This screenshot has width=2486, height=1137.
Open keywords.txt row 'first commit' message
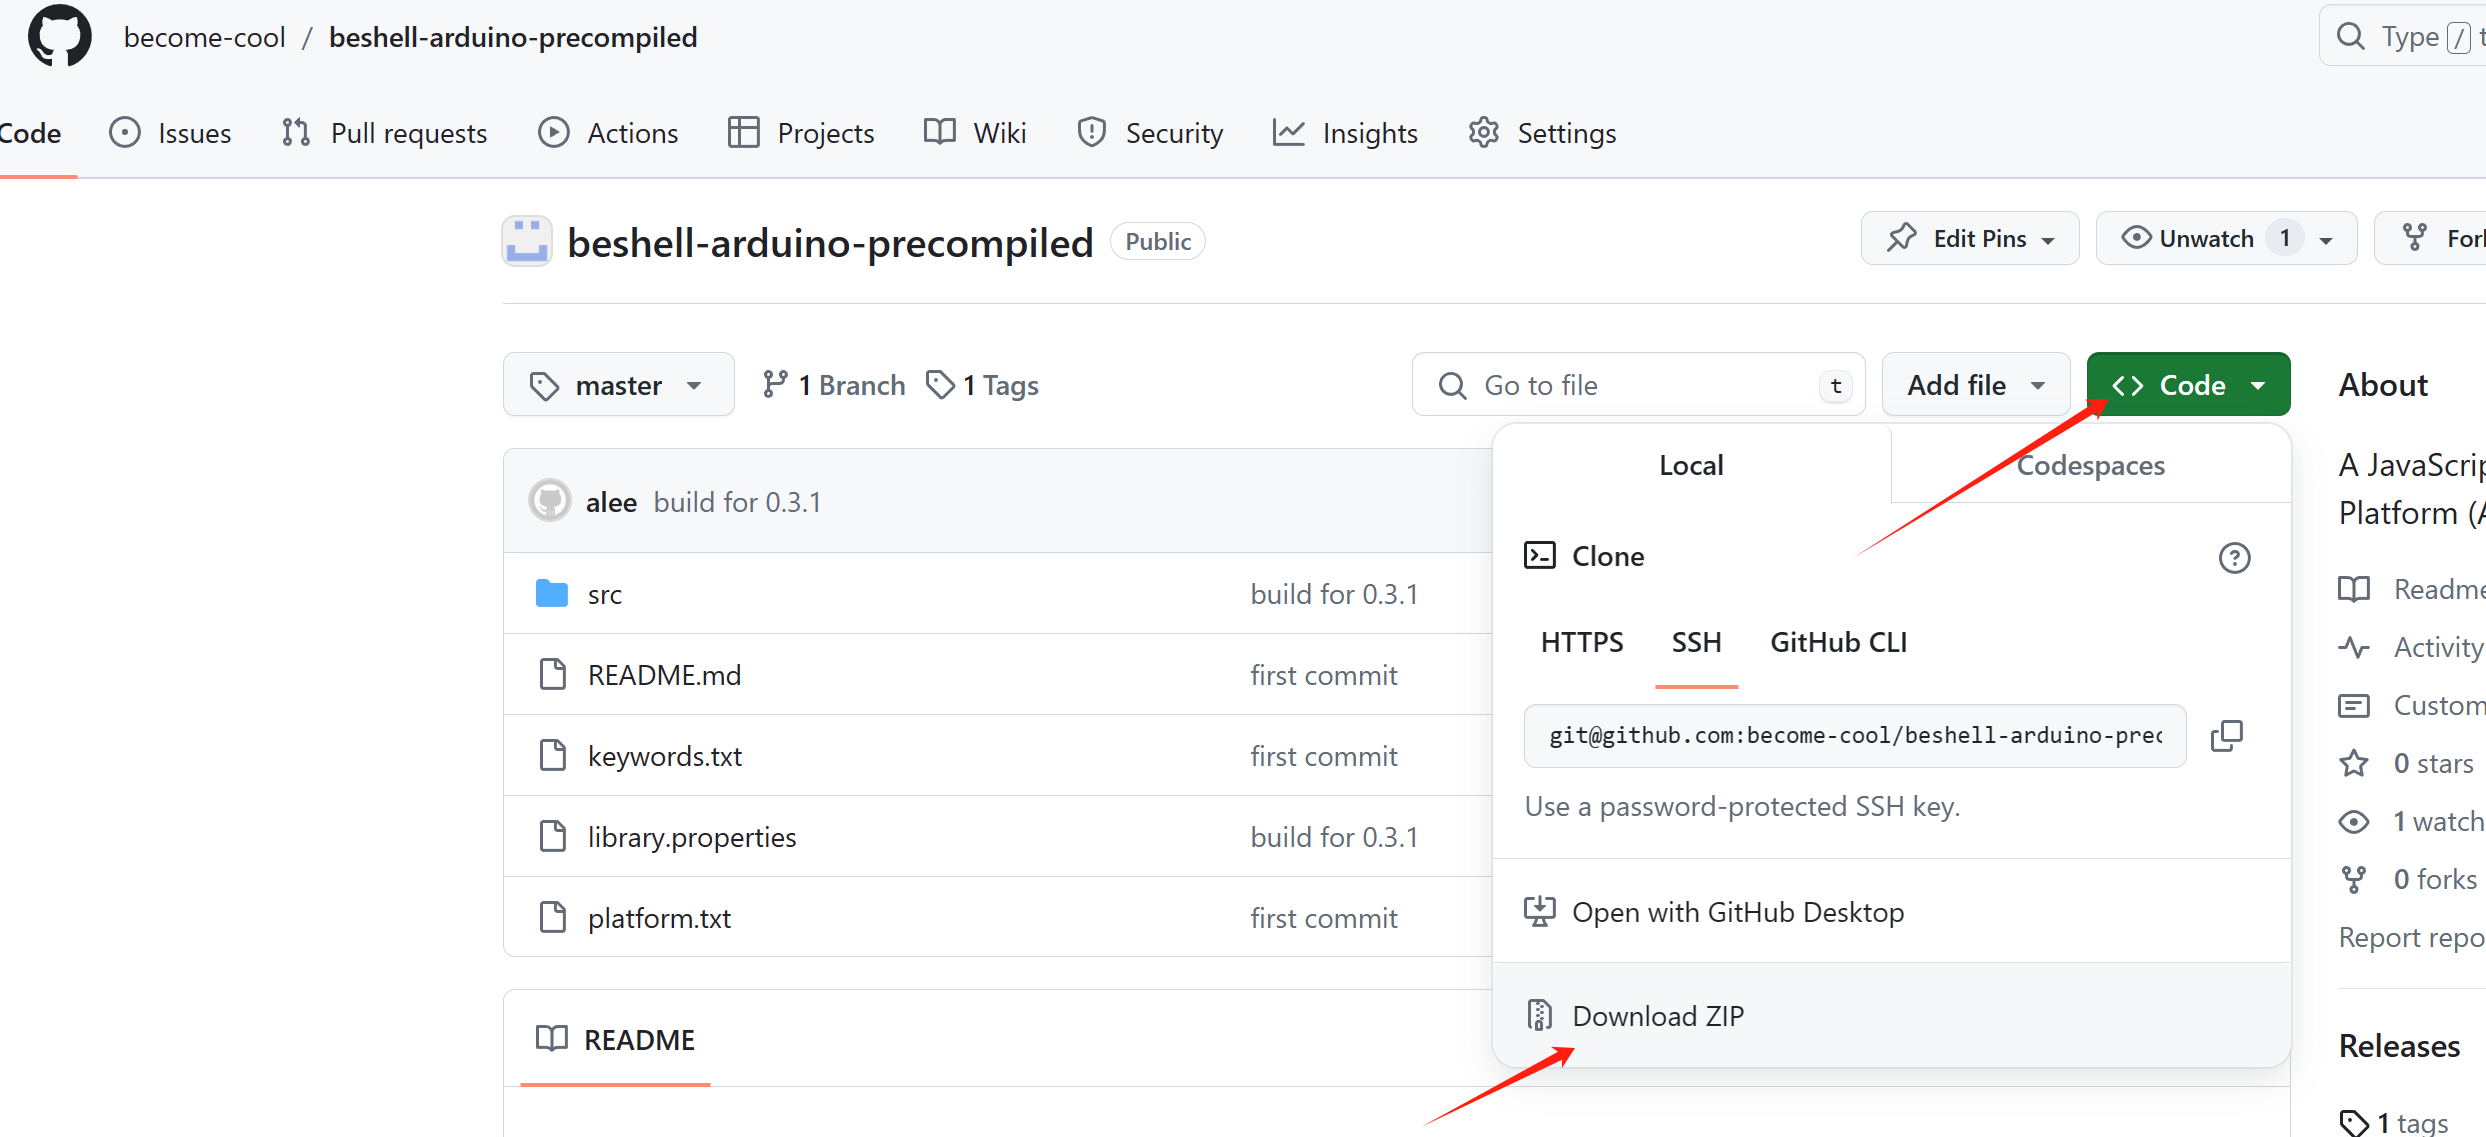1323,756
